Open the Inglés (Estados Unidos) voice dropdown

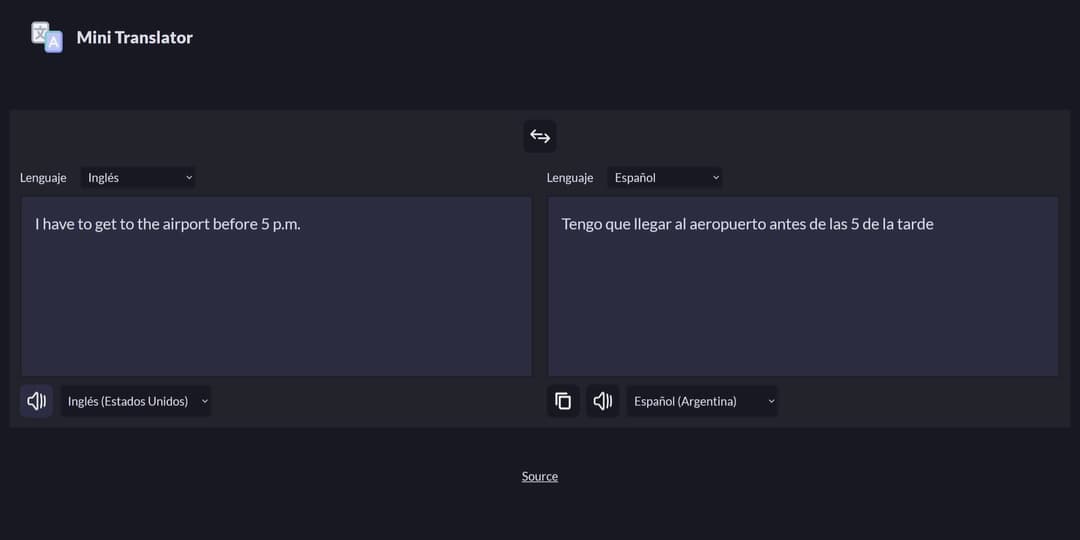coord(136,401)
